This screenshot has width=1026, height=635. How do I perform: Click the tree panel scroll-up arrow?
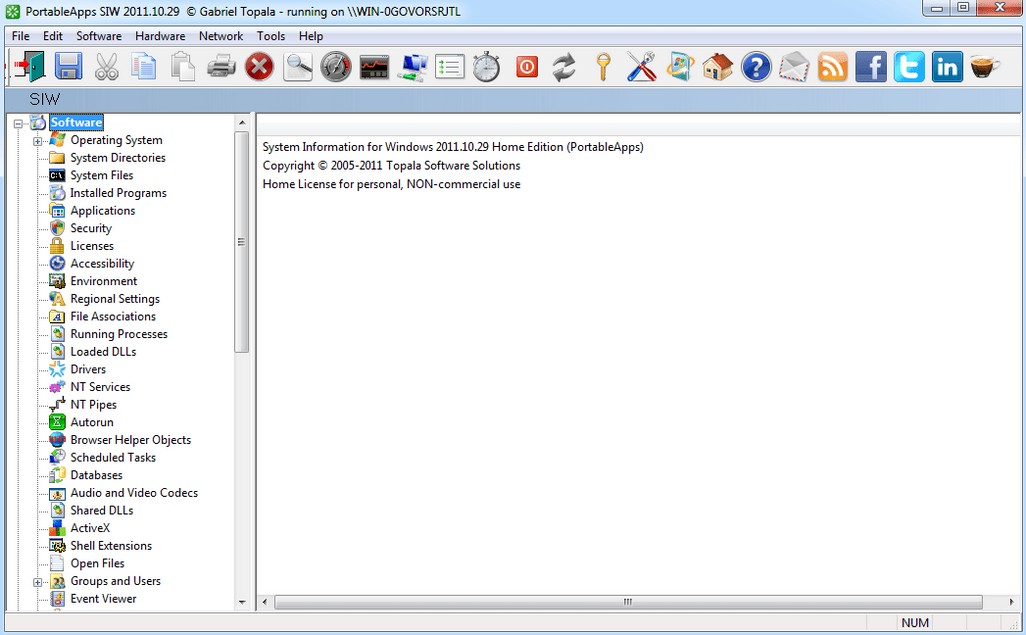tap(242, 122)
